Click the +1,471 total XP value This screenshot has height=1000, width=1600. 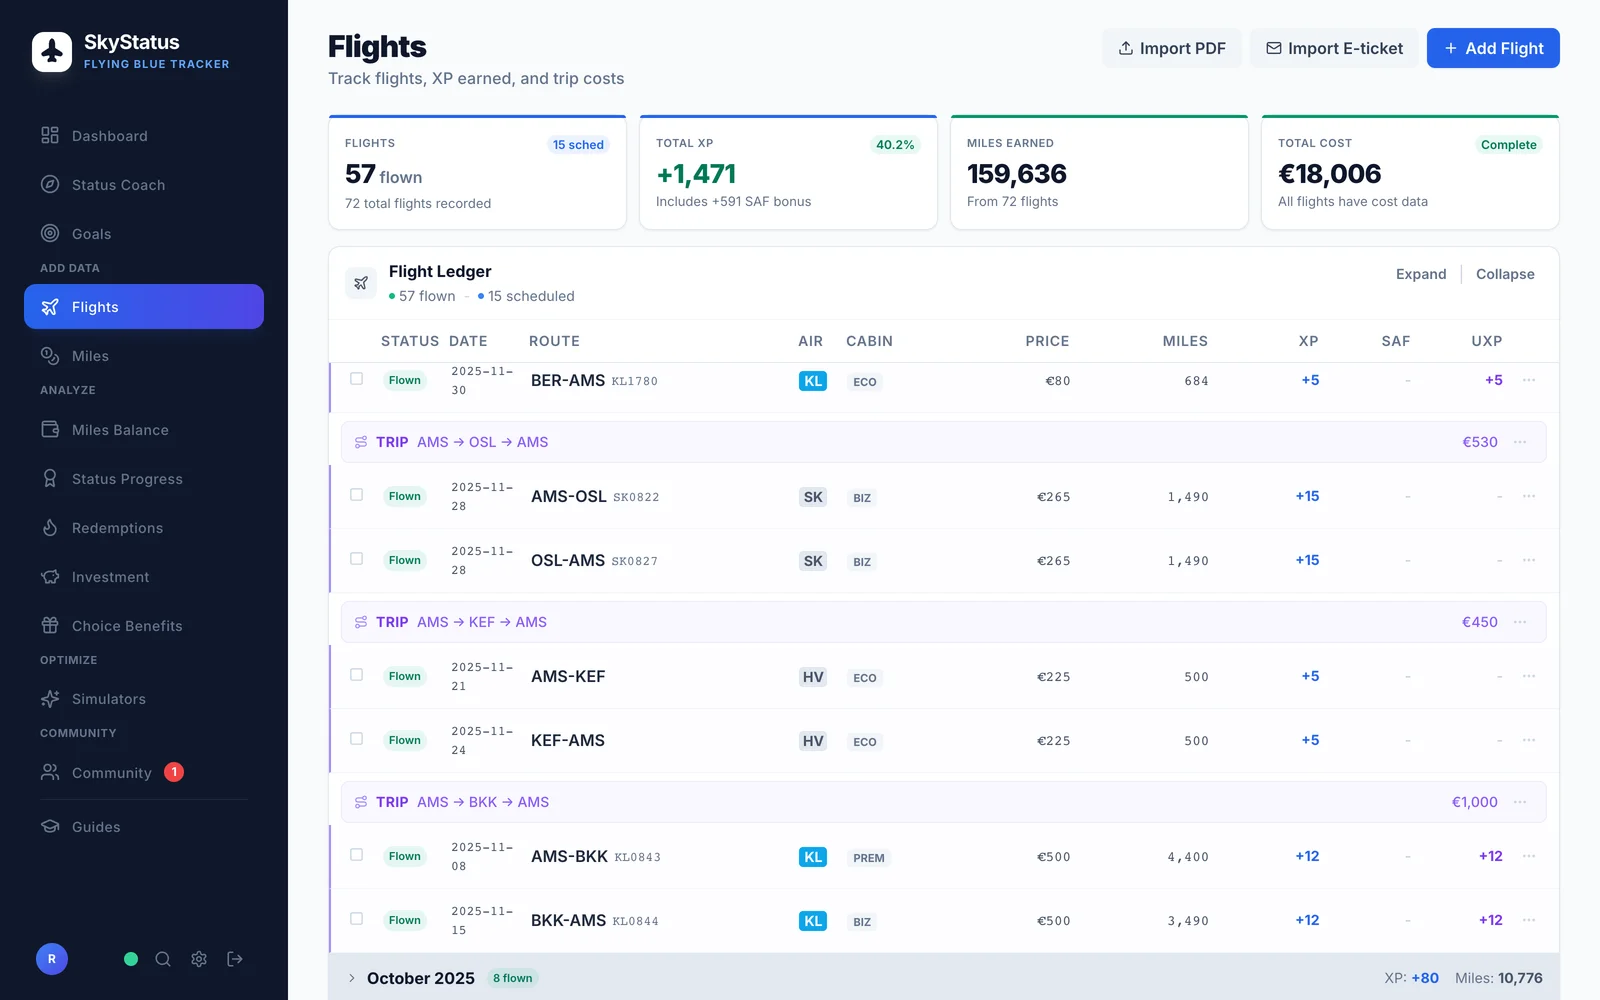[696, 174]
